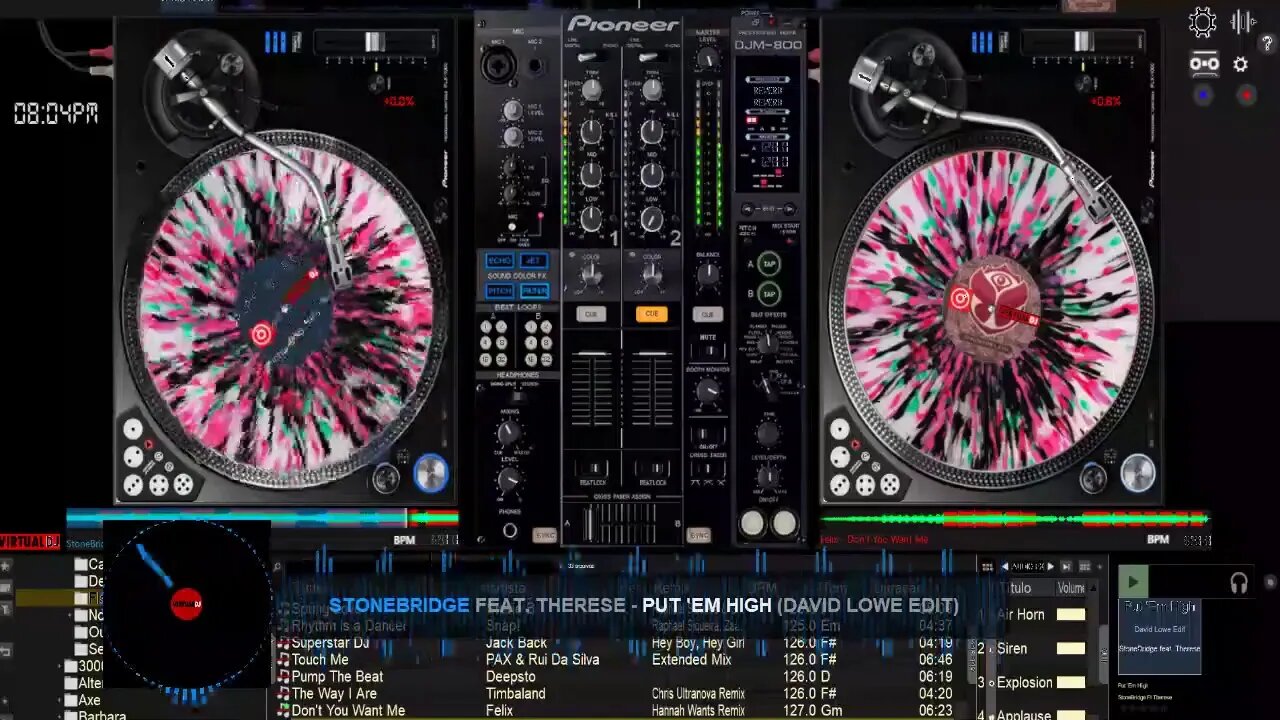Image resolution: width=1280 pixels, height=720 pixels.
Task: Tap the beat effect B TAP button
Action: click(x=768, y=294)
